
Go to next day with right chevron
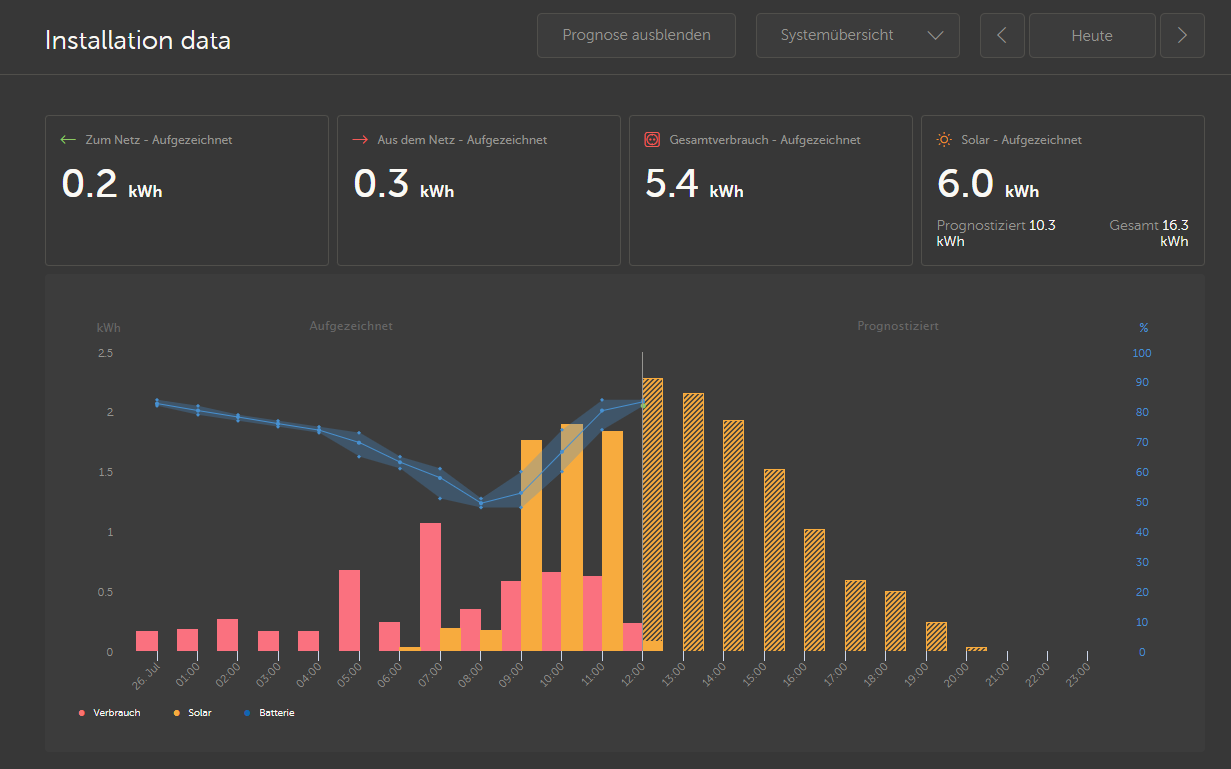click(1183, 35)
